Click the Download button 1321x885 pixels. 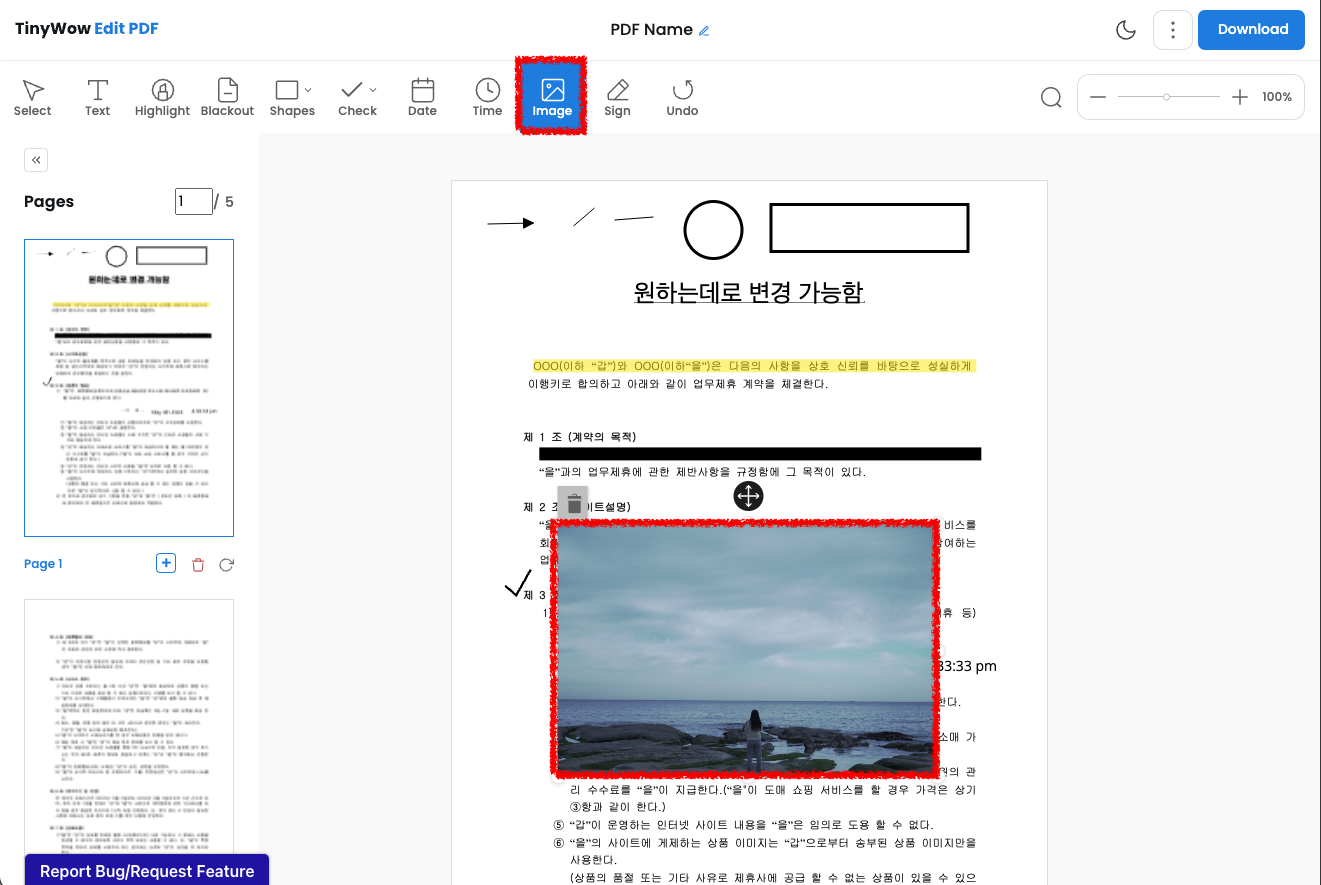[1251, 30]
